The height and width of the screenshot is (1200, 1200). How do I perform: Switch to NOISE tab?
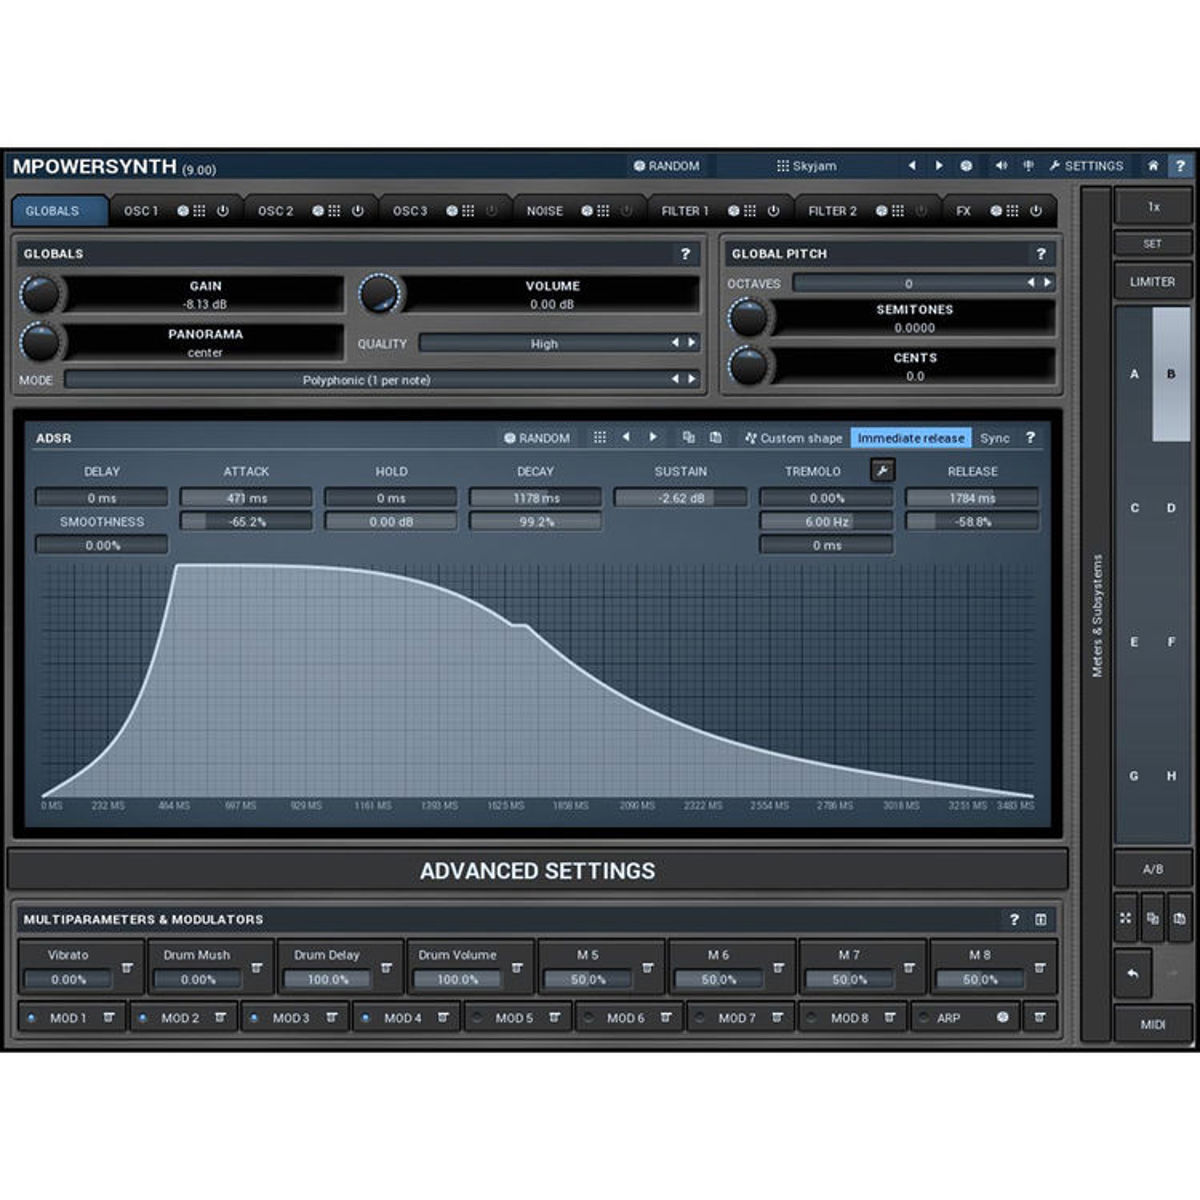(x=545, y=211)
